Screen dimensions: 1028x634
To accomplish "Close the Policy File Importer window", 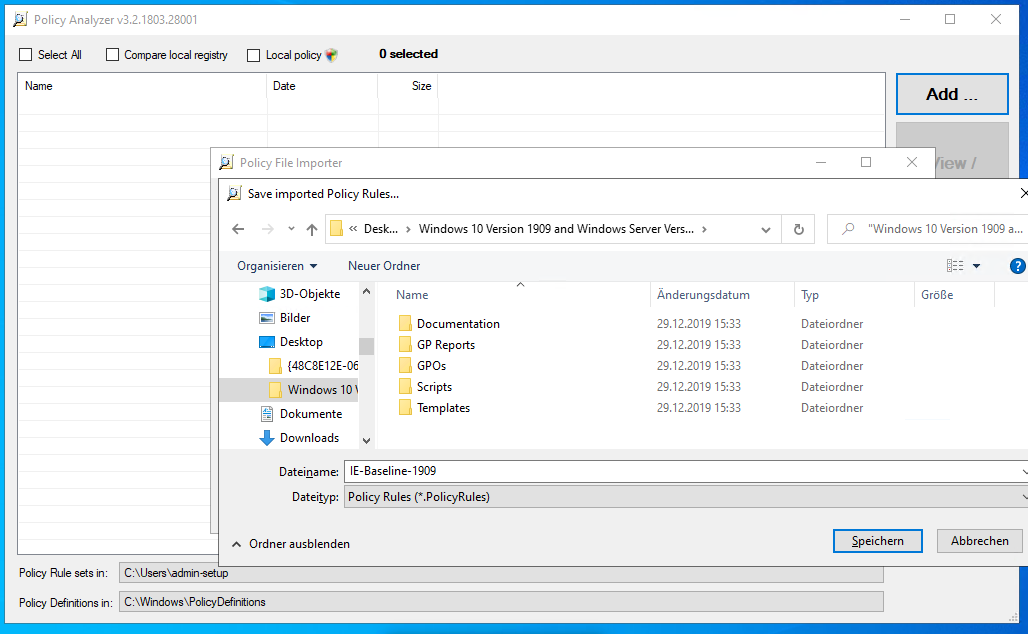I will pyautogui.click(x=912, y=162).
